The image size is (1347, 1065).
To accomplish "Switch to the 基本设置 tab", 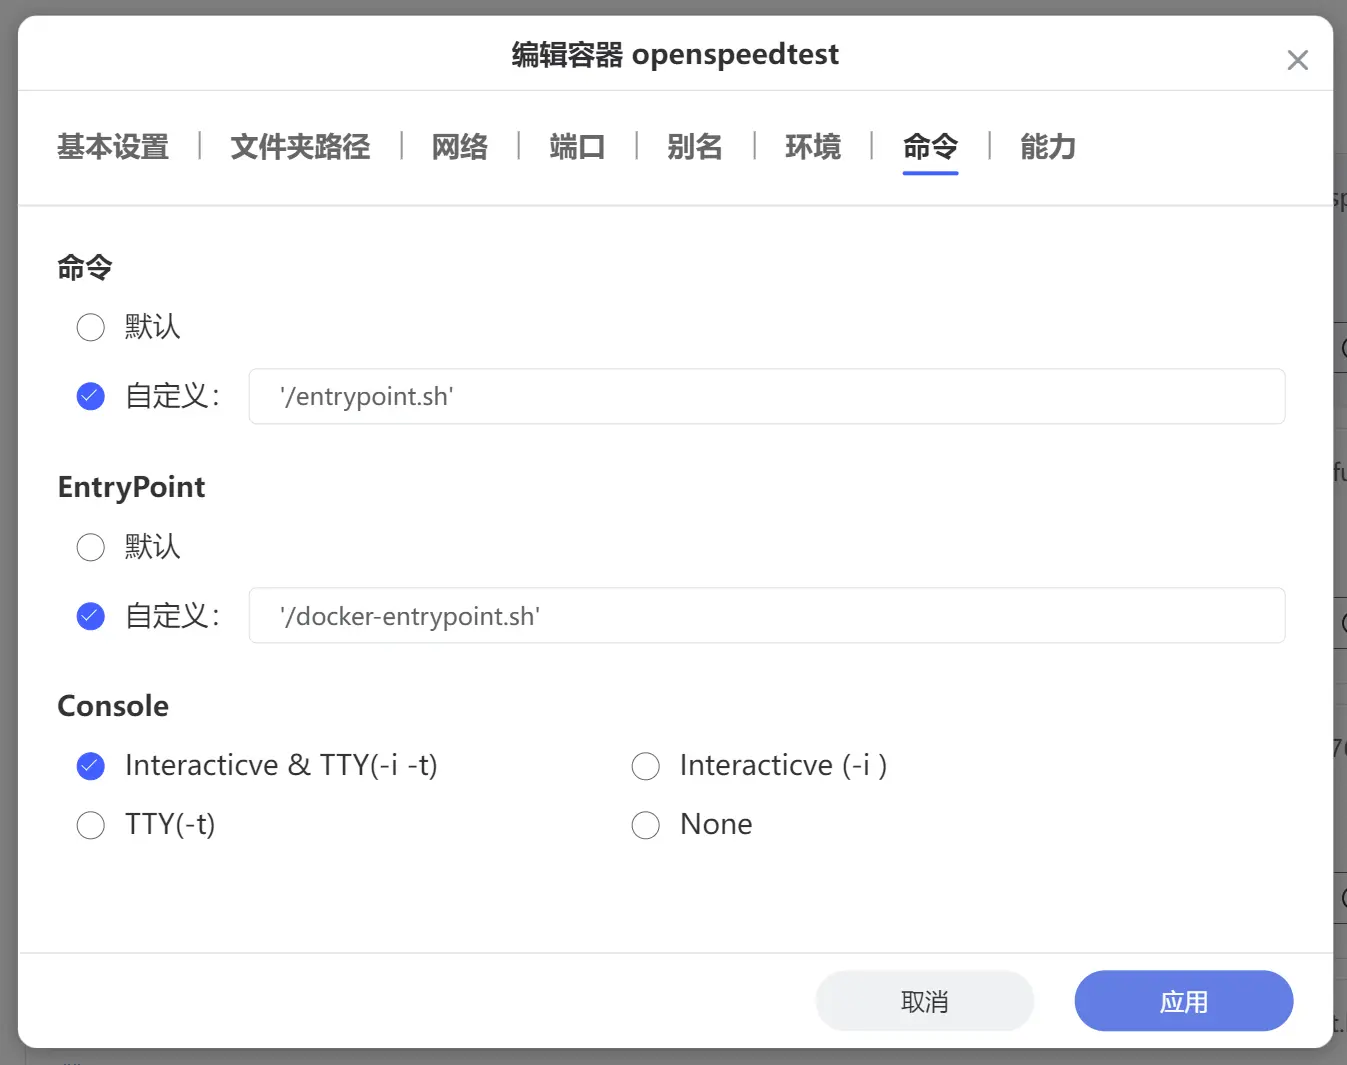I will click(113, 147).
